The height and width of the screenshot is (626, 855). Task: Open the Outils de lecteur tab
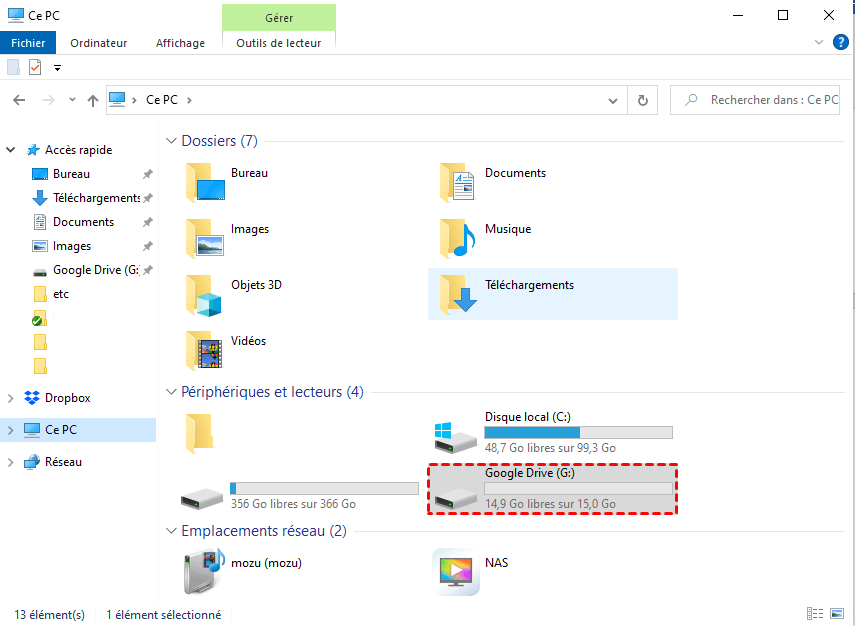(279, 43)
